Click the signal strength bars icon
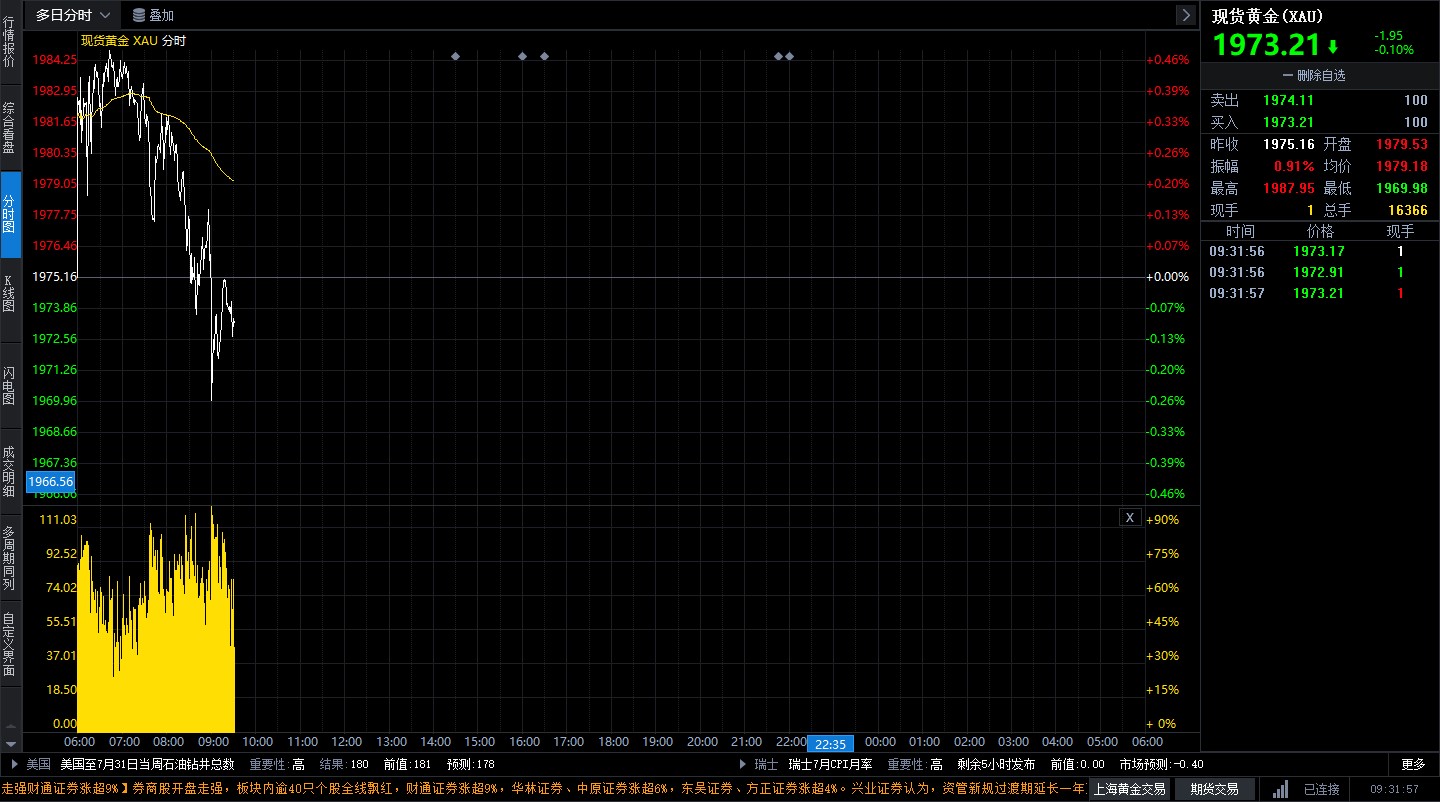1440x802 pixels. [x=1280, y=789]
